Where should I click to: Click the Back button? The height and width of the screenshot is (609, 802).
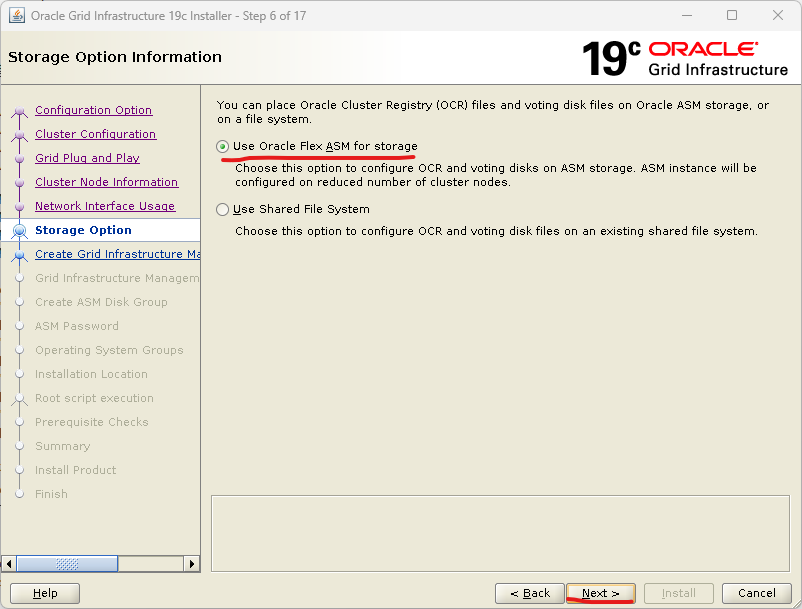pyautogui.click(x=530, y=593)
